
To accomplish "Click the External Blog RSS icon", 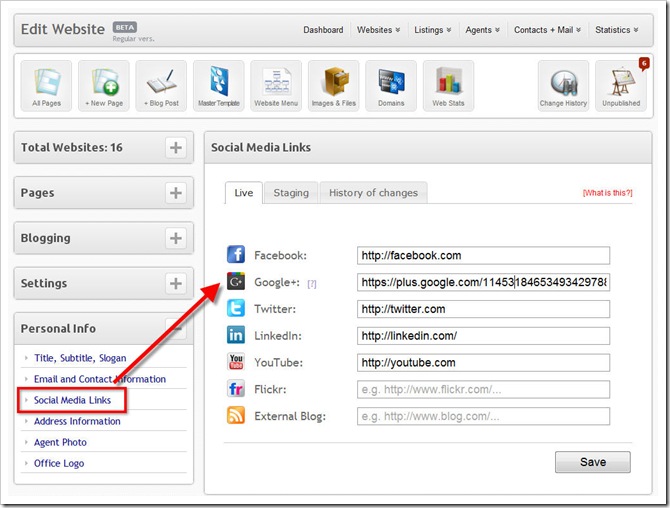I will point(236,415).
